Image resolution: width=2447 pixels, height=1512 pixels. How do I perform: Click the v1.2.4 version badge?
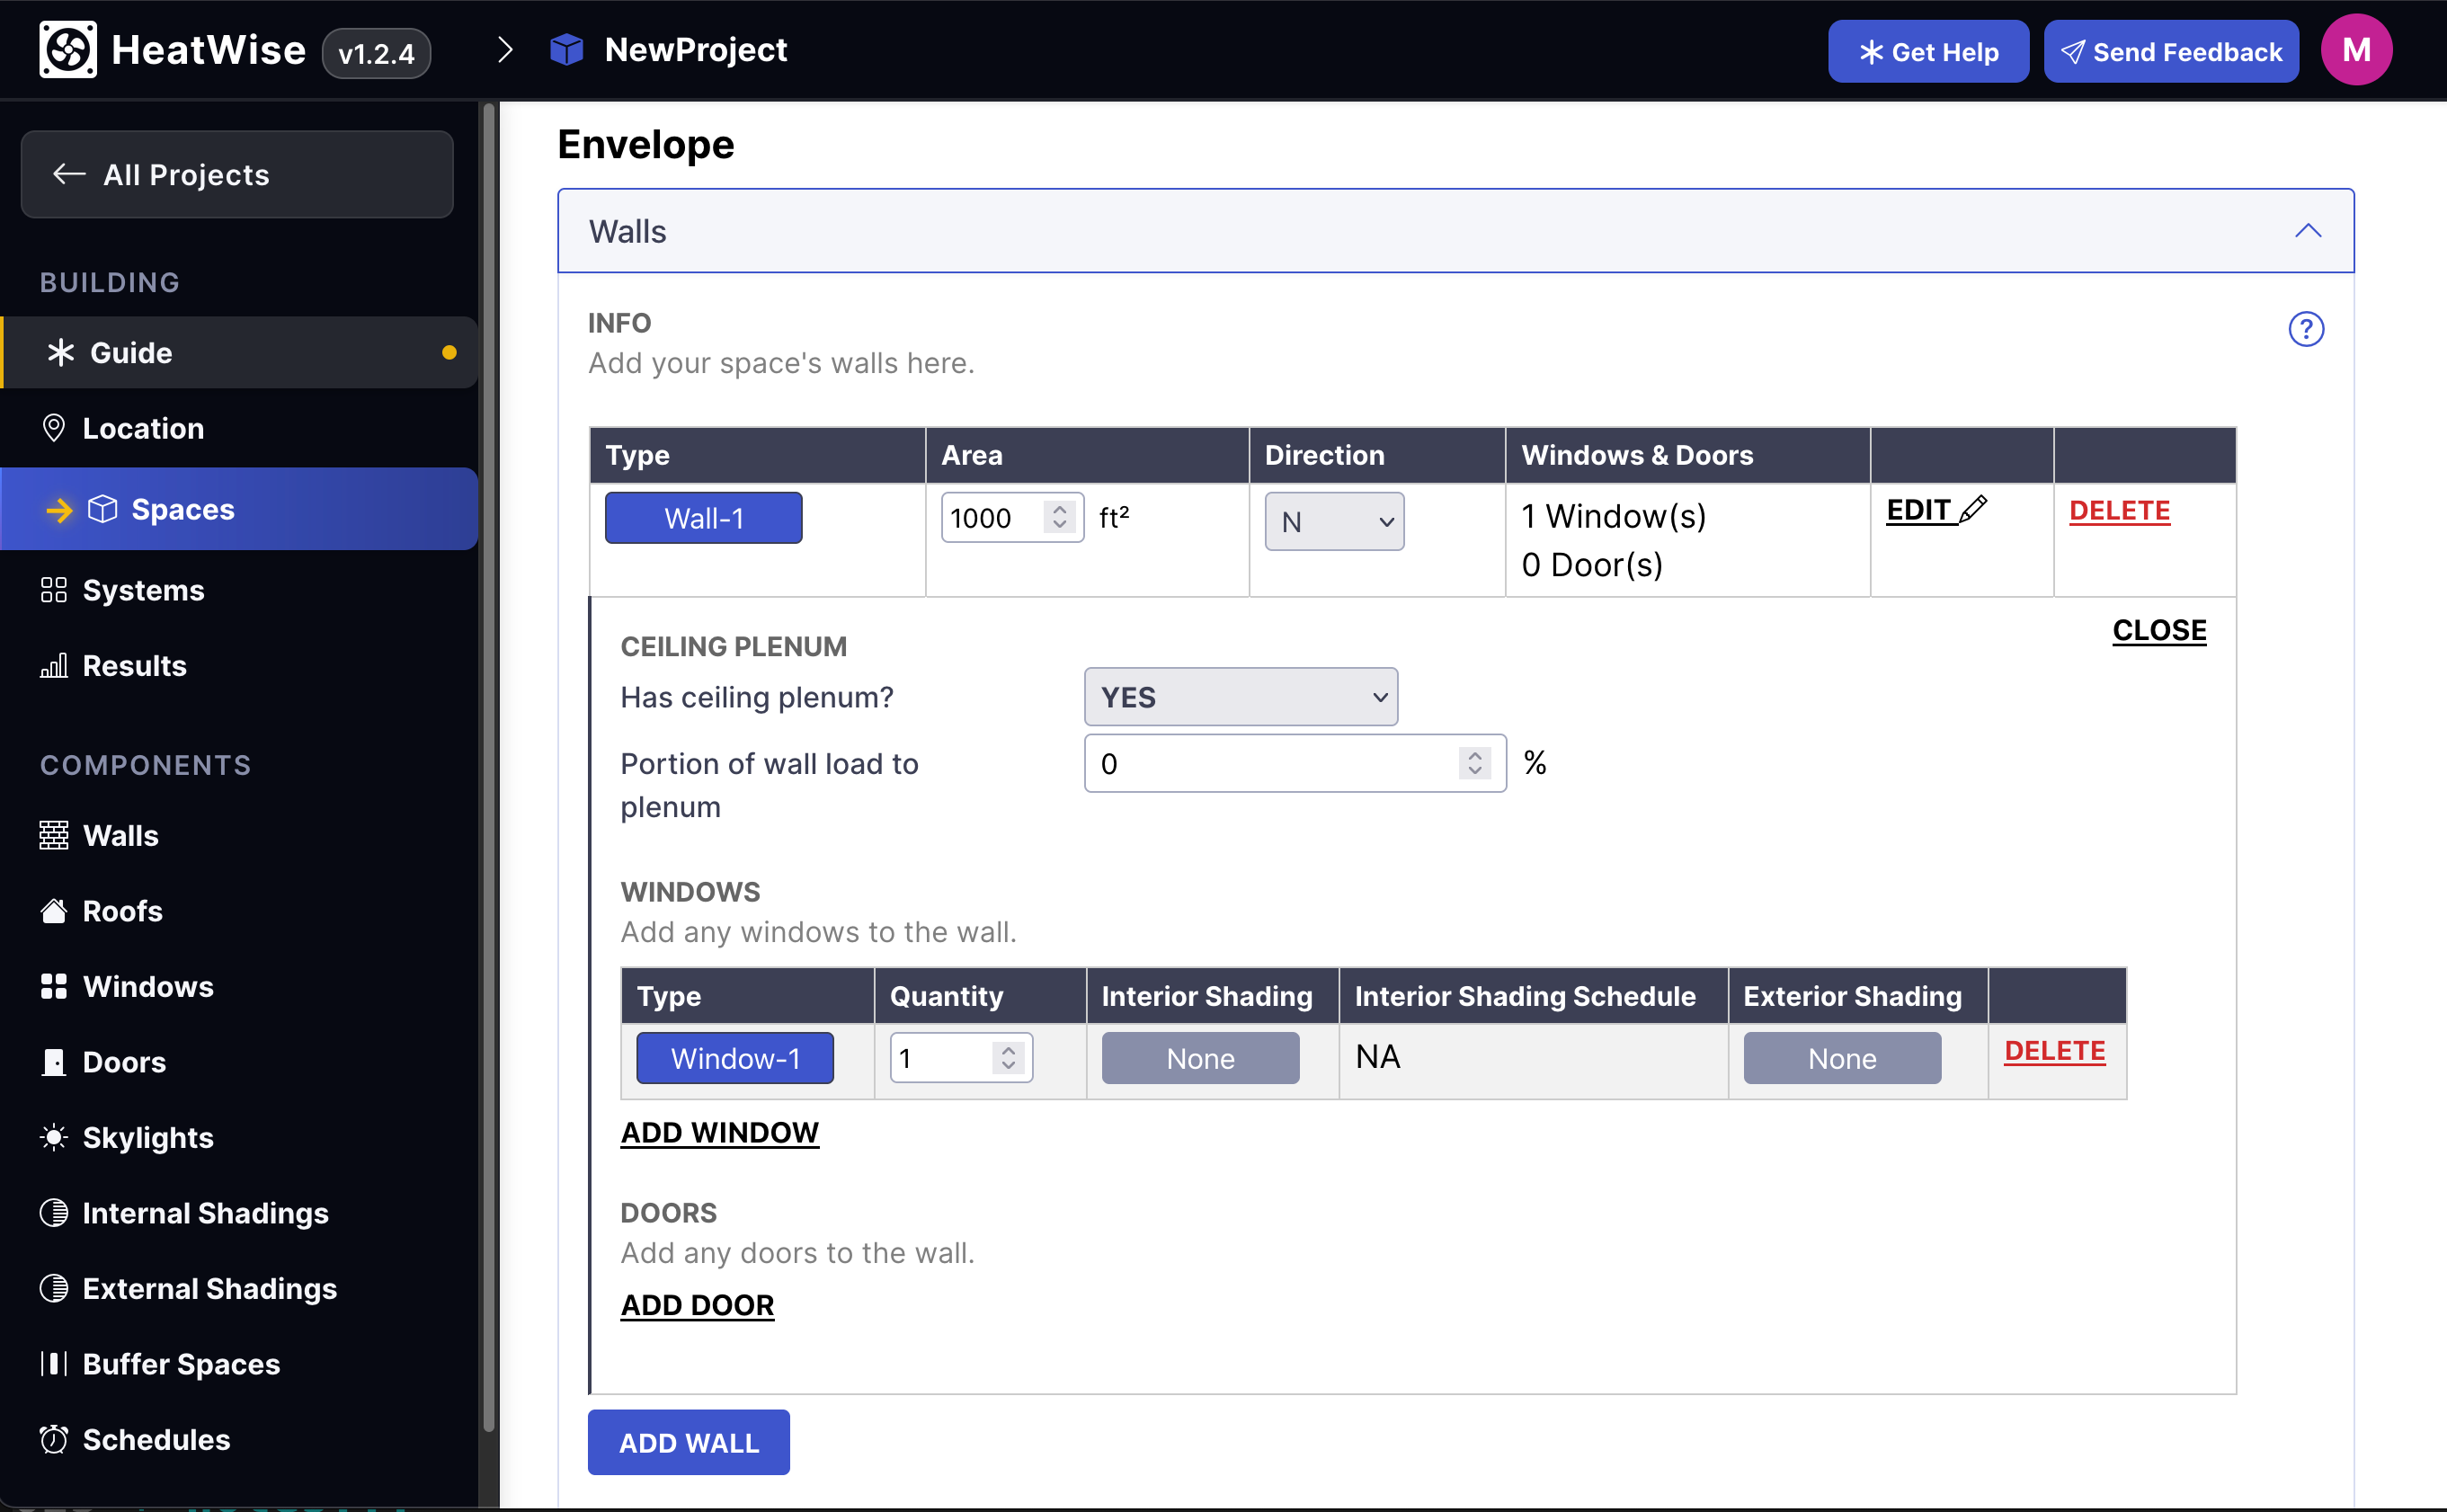[x=376, y=52]
